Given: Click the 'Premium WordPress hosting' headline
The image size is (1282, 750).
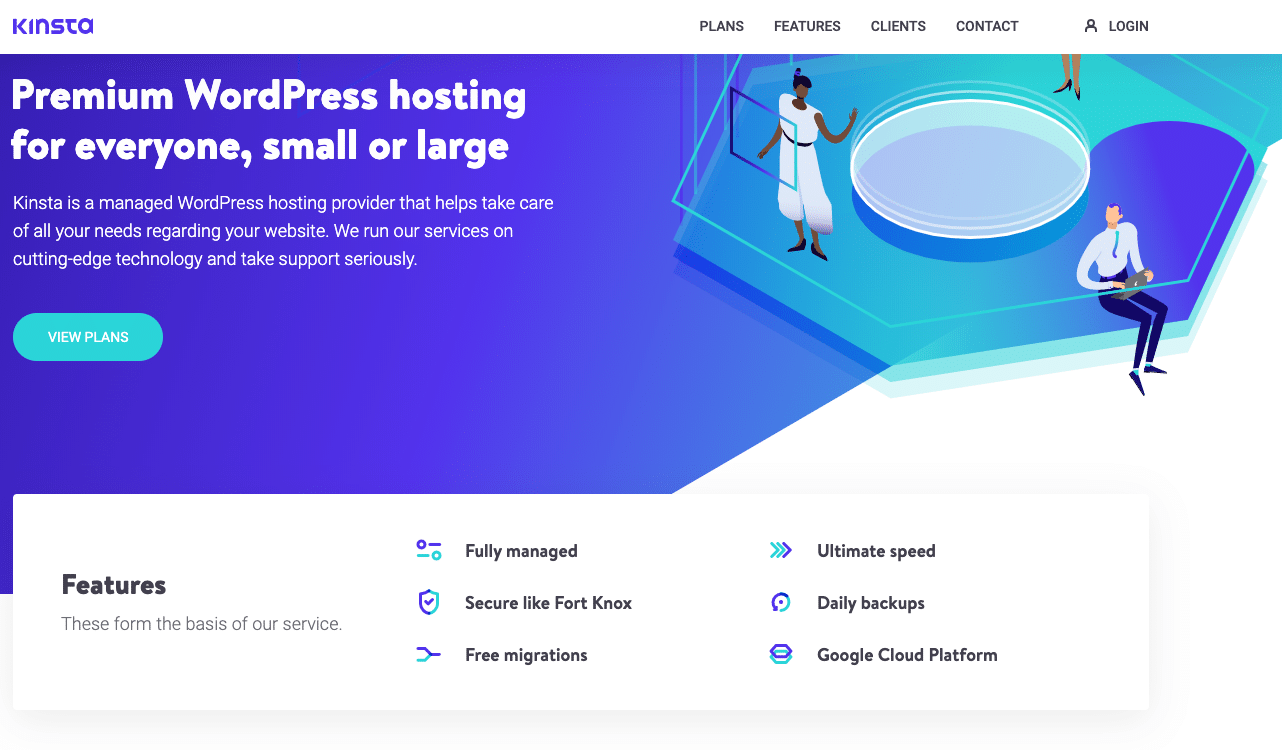Looking at the screenshot, I should (269, 121).
